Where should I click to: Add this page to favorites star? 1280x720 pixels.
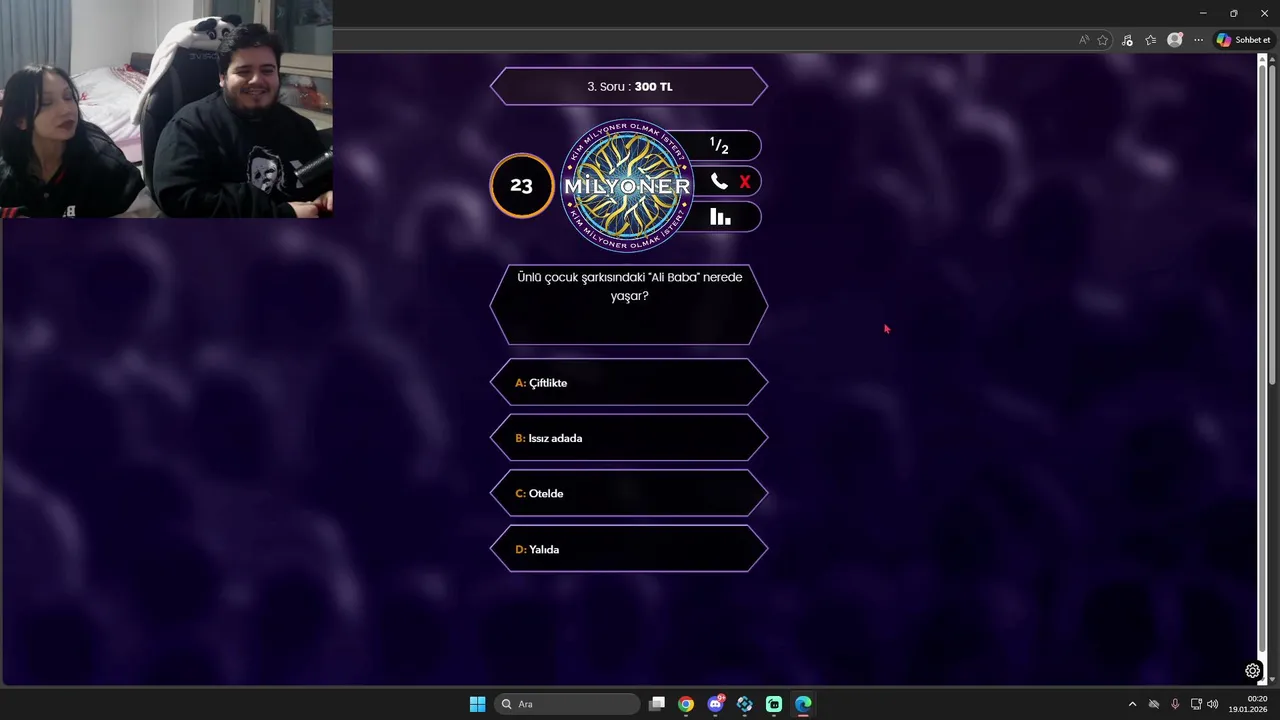[1103, 40]
